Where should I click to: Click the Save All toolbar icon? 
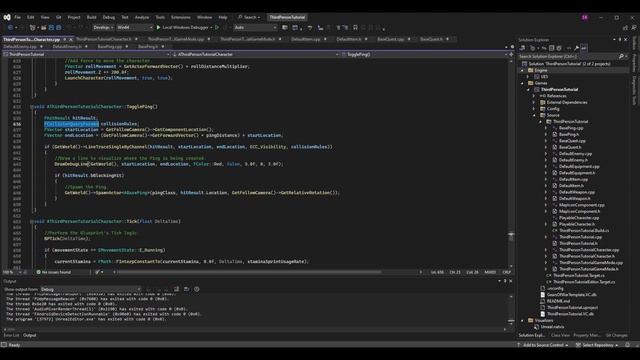[59, 27]
